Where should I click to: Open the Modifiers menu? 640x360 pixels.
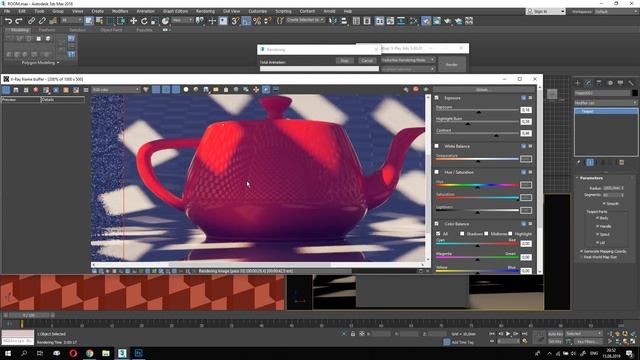click(120, 11)
